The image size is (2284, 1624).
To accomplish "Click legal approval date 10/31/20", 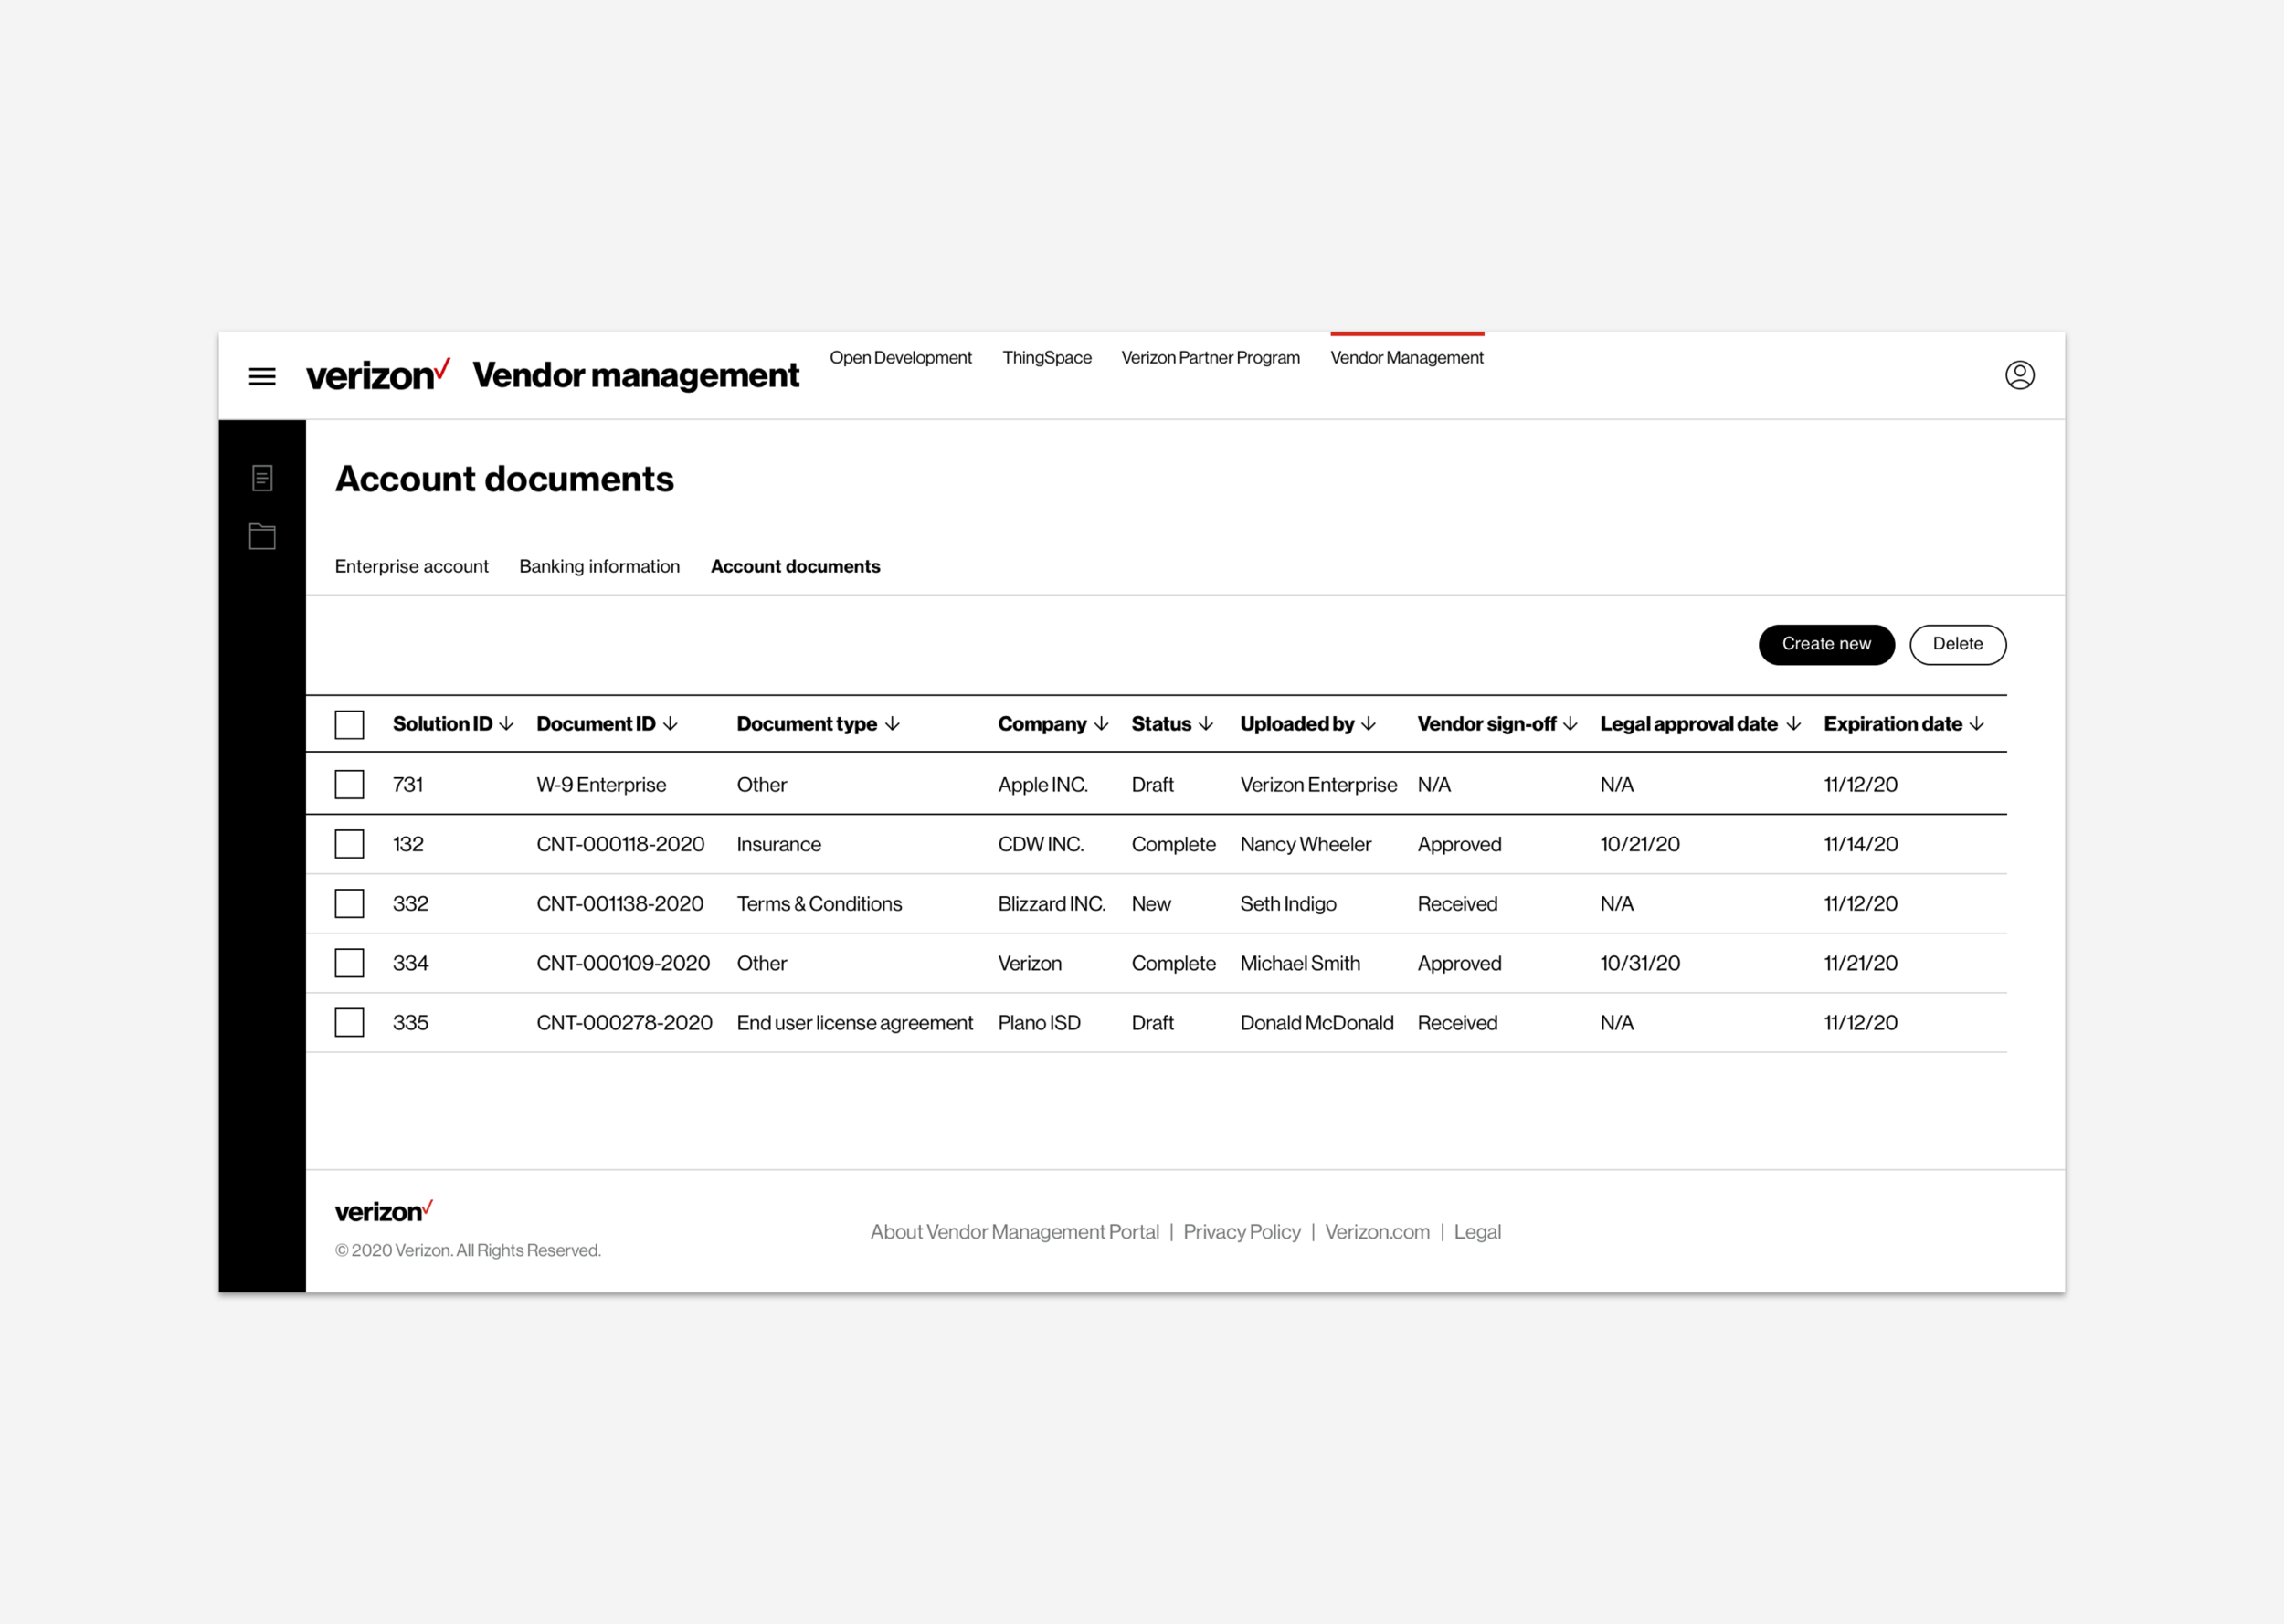I will 1639,963.
